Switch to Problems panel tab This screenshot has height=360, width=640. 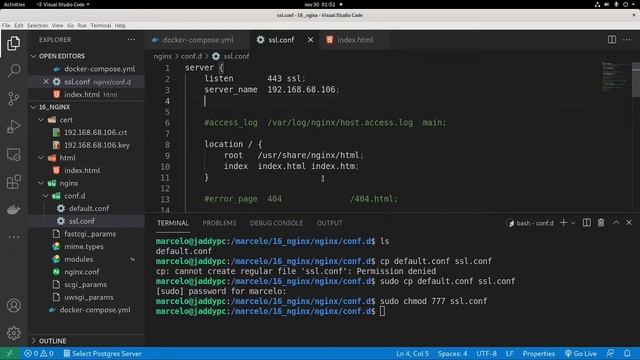pyautogui.click(x=219, y=223)
